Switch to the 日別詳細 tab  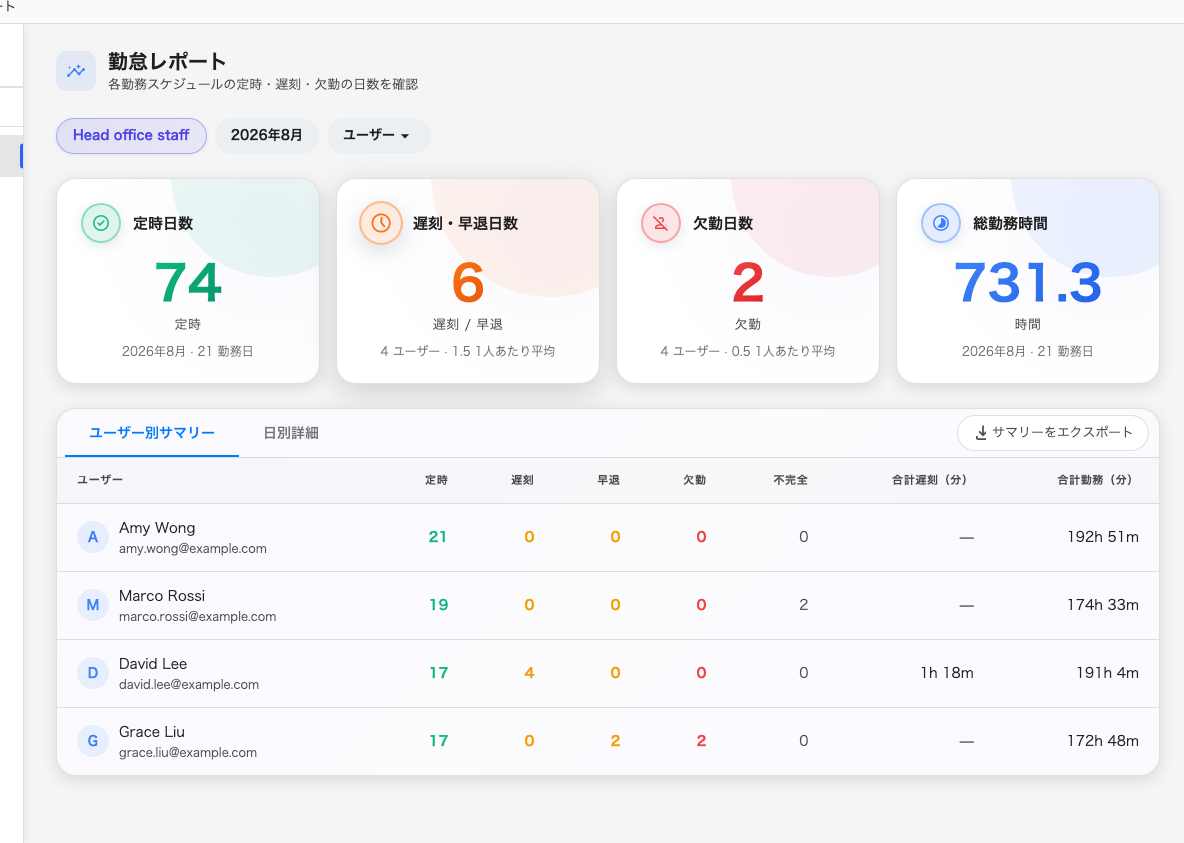tap(291, 433)
